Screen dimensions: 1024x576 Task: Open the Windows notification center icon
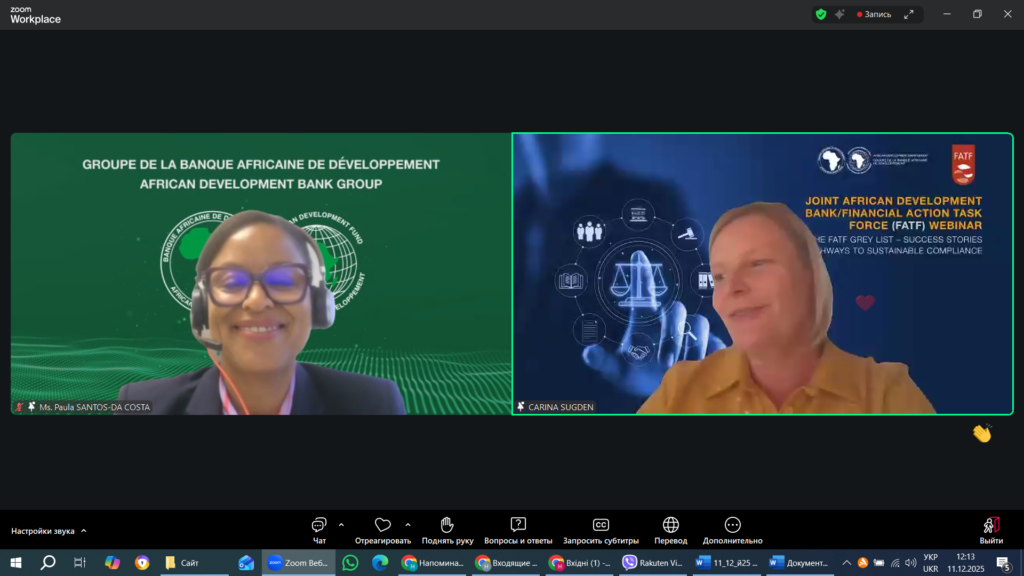pyautogui.click(x=1003, y=563)
